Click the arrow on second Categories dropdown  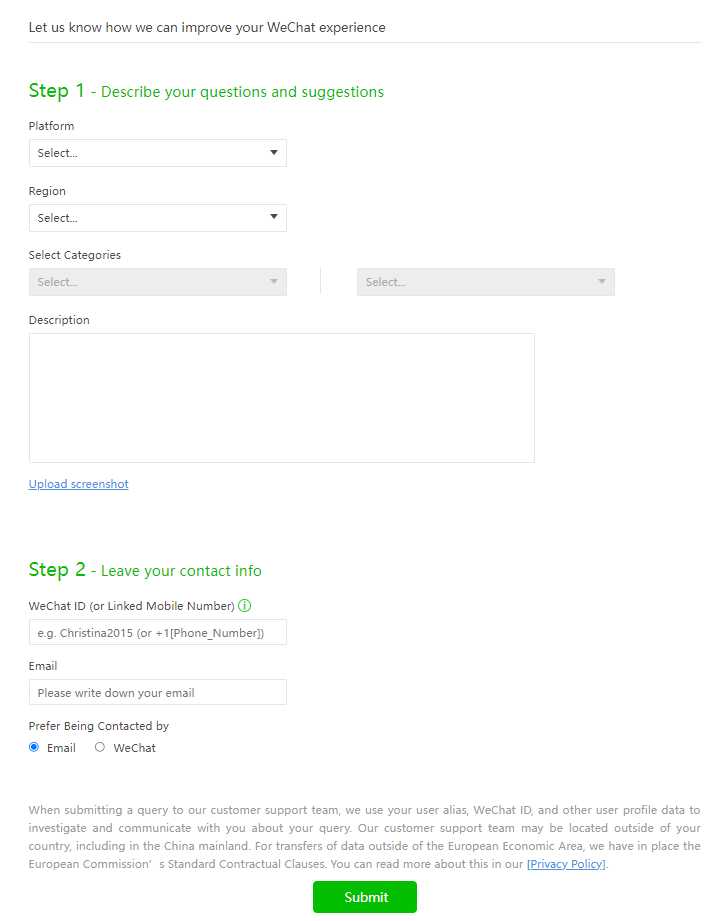click(601, 281)
